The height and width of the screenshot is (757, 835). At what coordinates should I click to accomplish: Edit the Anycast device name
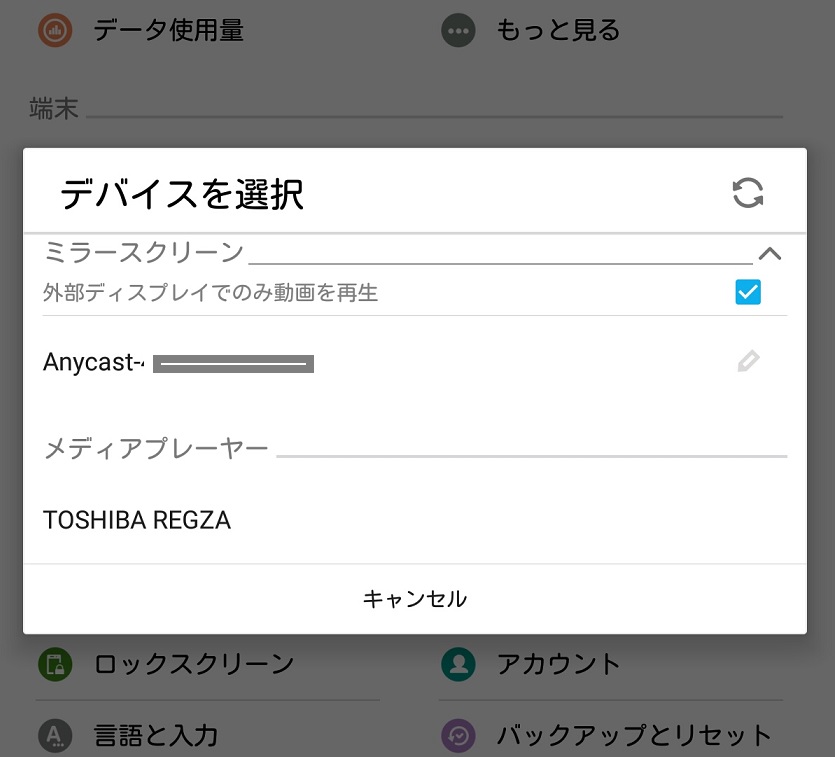748,361
